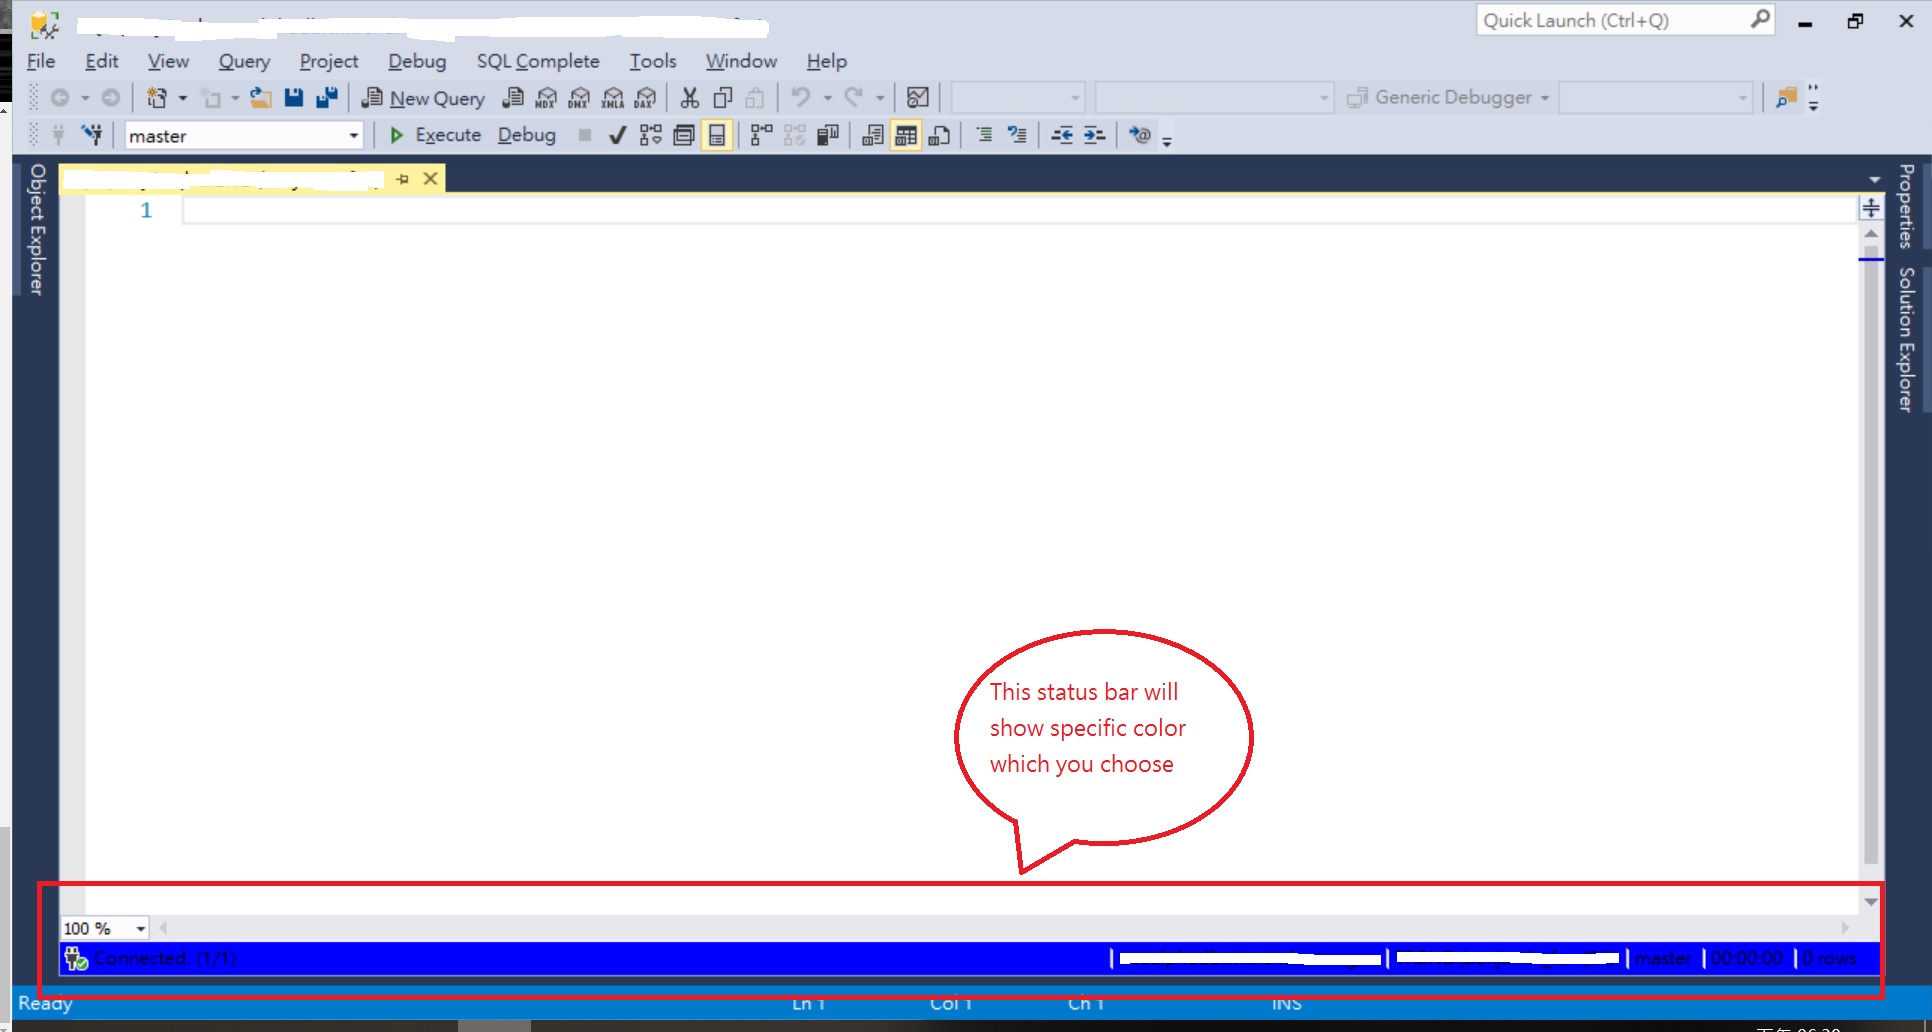This screenshot has height=1032, width=1932.
Task: Open the master database dropdown
Action: [x=353, y=135]
